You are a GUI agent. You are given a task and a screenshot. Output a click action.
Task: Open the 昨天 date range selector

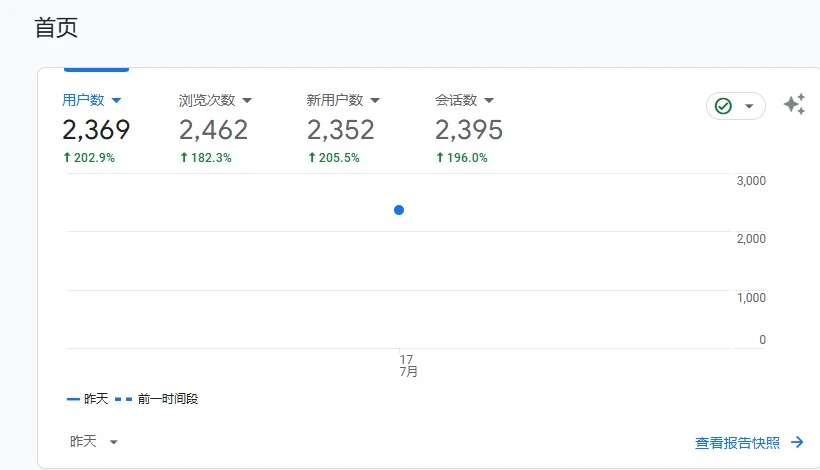click(x=94, y=442)
